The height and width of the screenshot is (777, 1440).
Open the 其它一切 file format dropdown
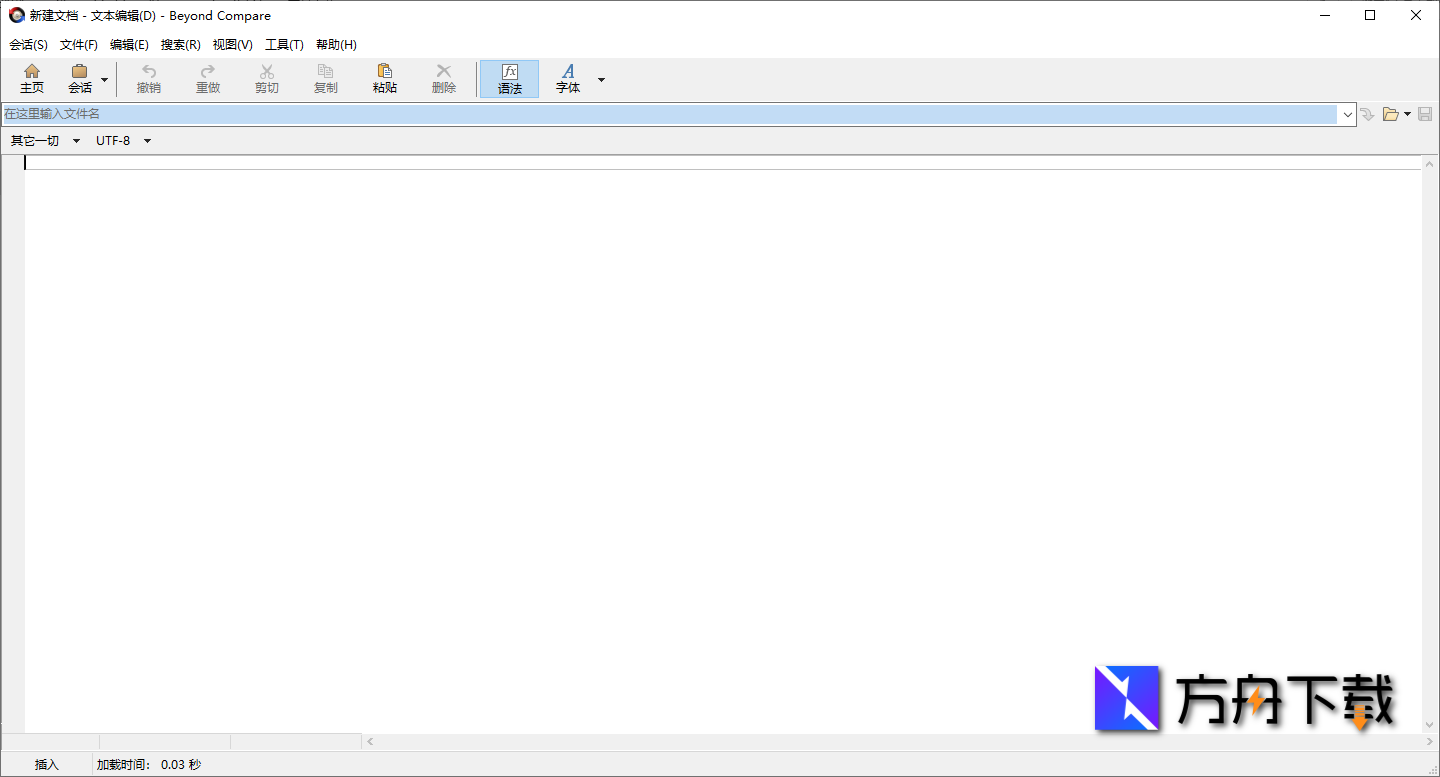click(45, 141)
